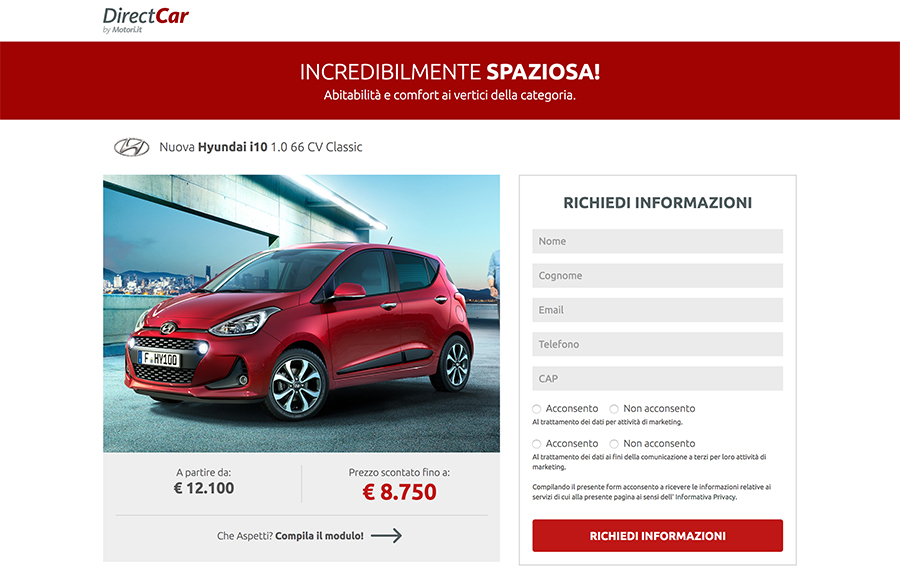Click the starting price € 12.100
900x575 pixels.
pos(204,488)
